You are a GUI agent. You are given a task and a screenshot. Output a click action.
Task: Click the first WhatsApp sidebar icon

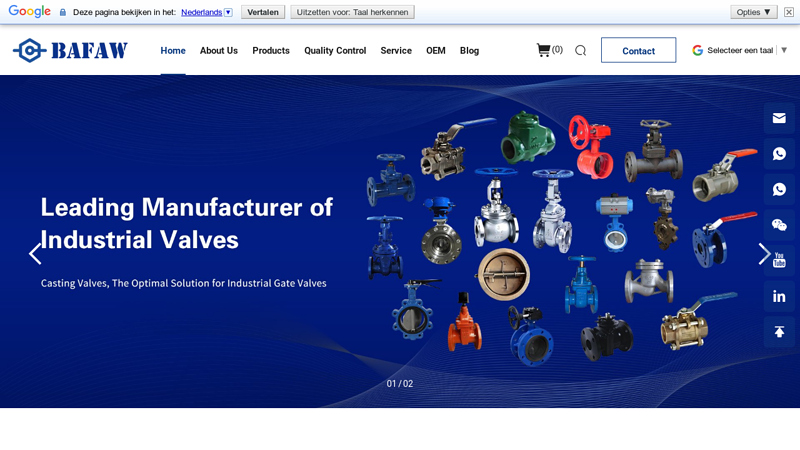tap(779, 154)
